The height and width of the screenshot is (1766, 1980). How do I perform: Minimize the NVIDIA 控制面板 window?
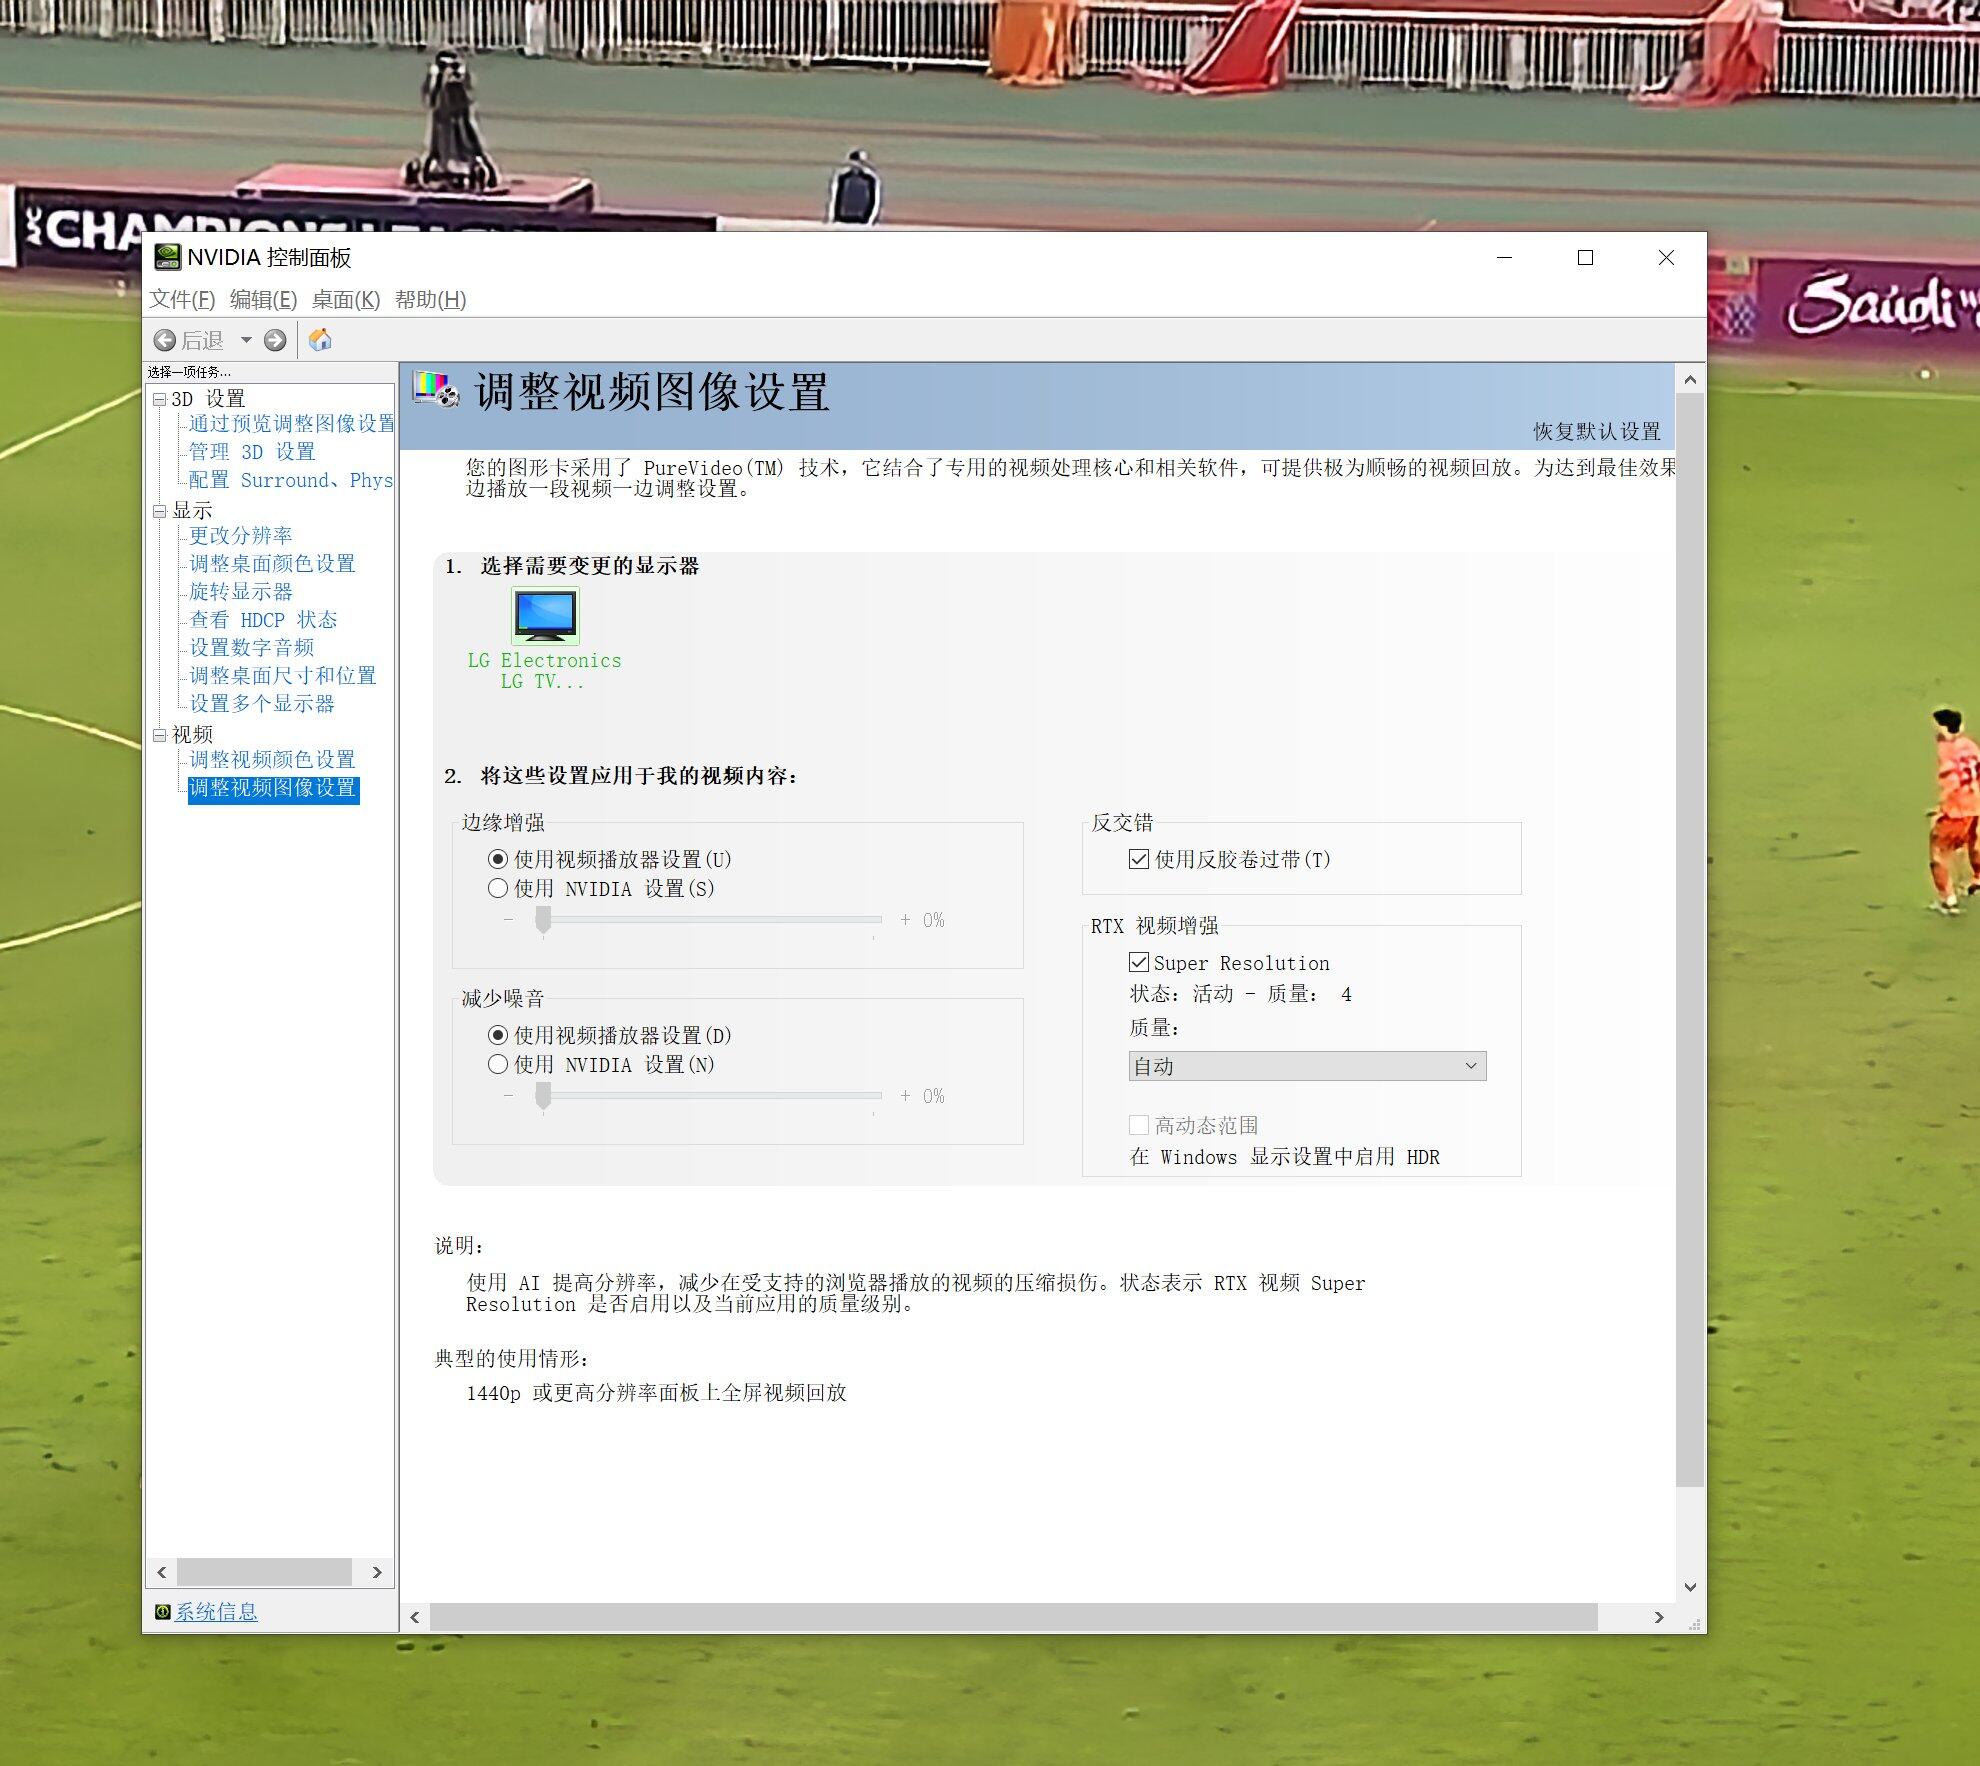point(1504,258)
